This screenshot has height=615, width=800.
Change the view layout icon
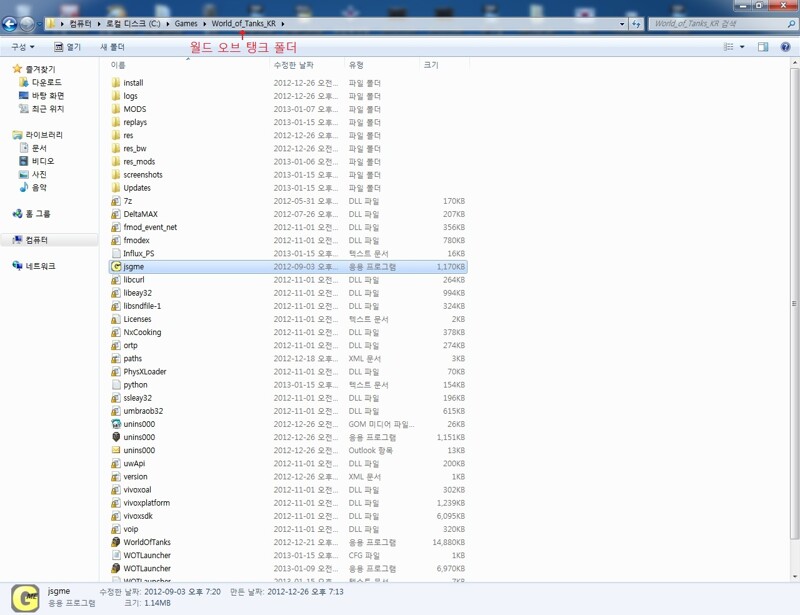tap(729, 47)
